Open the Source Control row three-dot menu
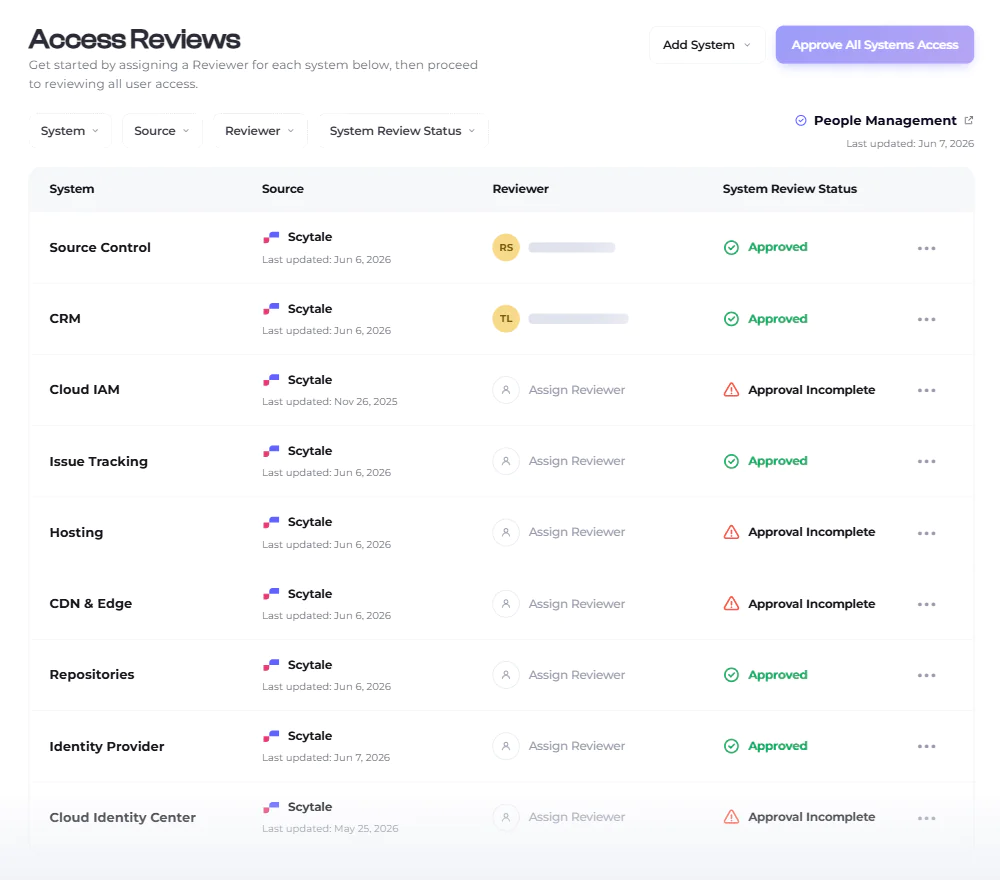 926,248
